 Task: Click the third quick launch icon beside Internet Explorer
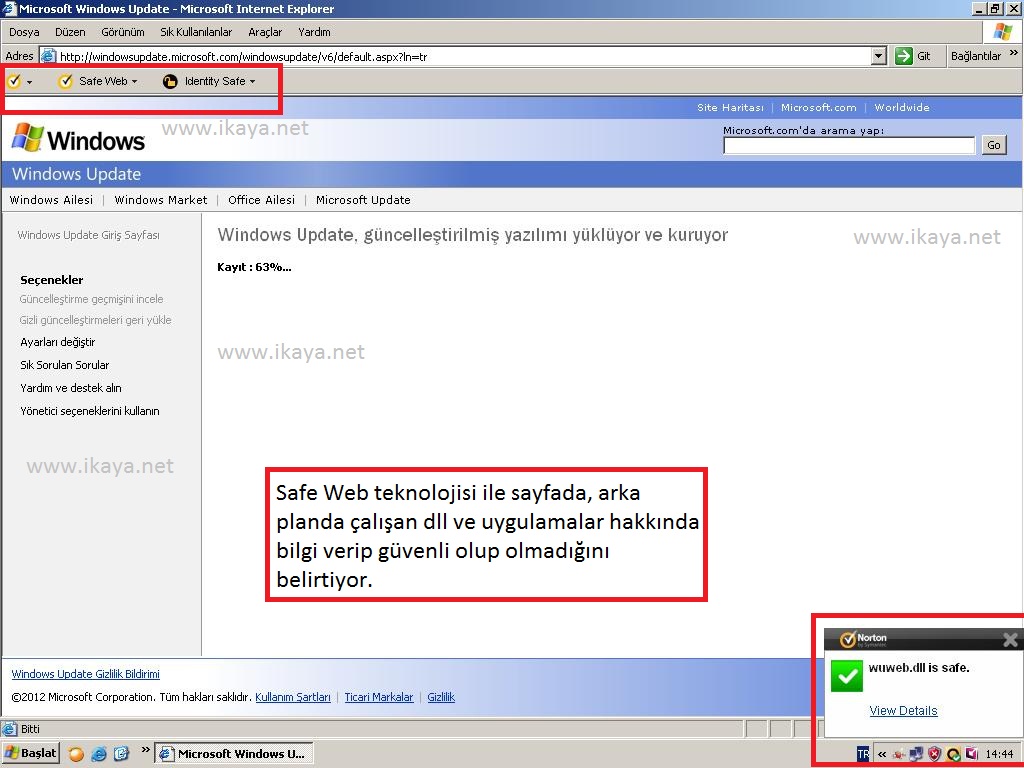(x=121, y=754)
